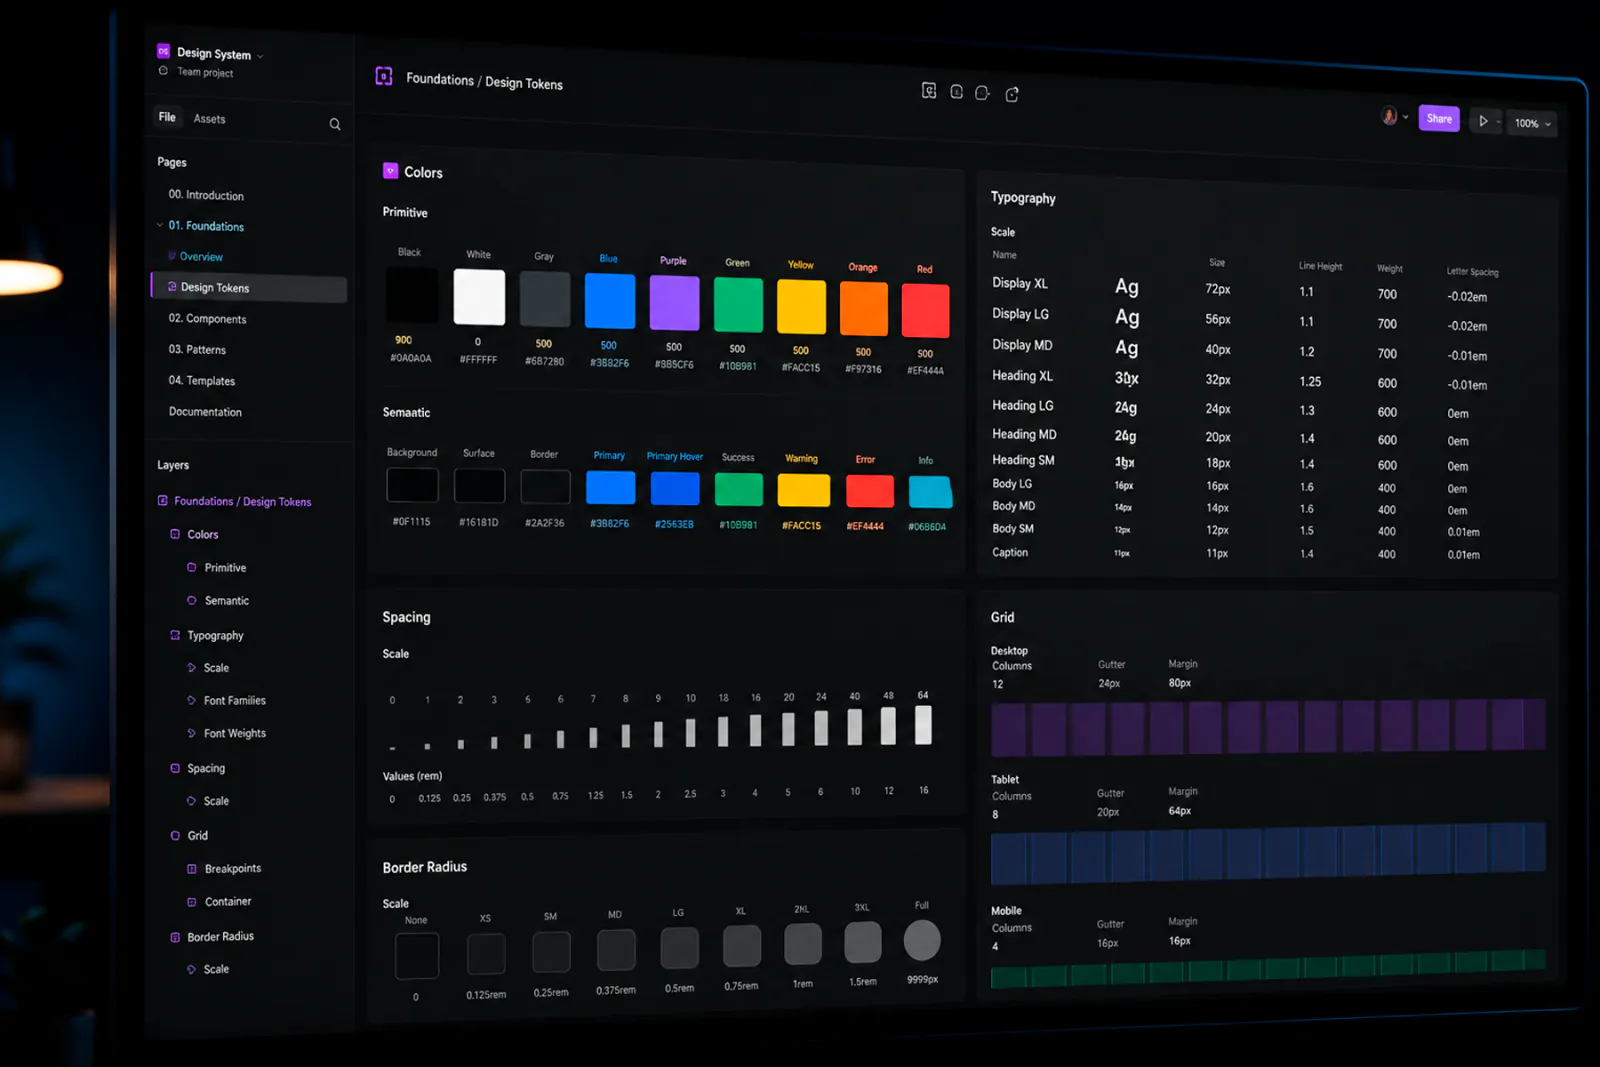This screenshot has height=1067, width=1600.
Task: Click the Colors layer frame icon
Action: pyautogui.click(x=175, y=534)
